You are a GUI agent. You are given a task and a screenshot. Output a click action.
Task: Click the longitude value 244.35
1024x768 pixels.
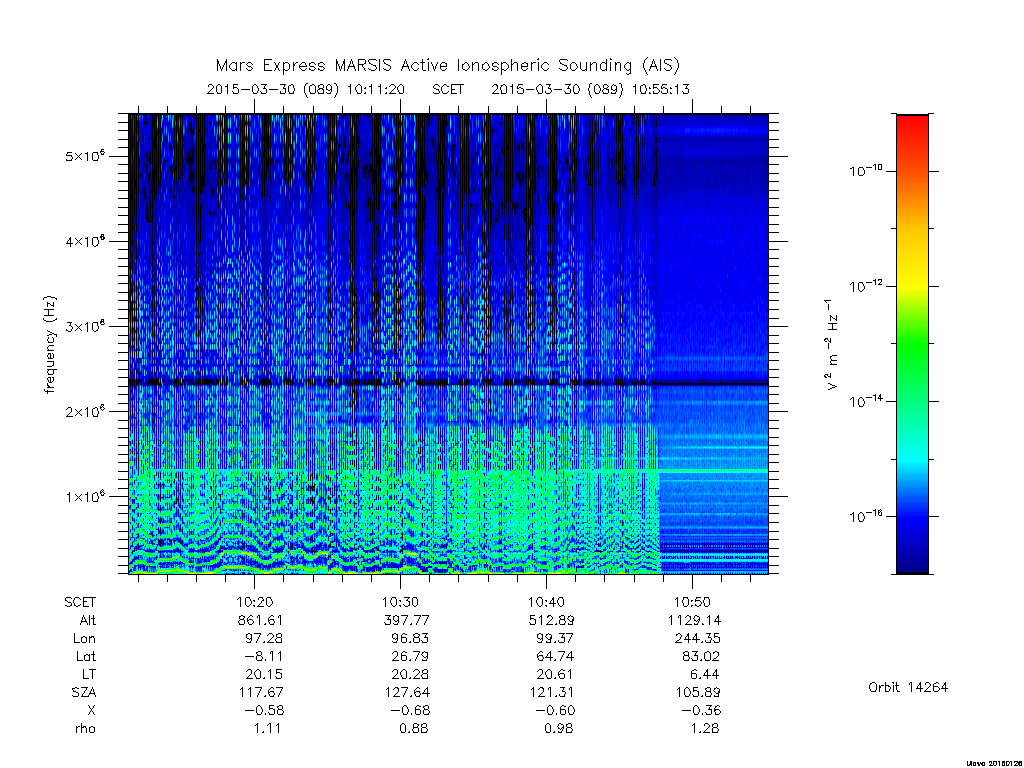point(697,638)
